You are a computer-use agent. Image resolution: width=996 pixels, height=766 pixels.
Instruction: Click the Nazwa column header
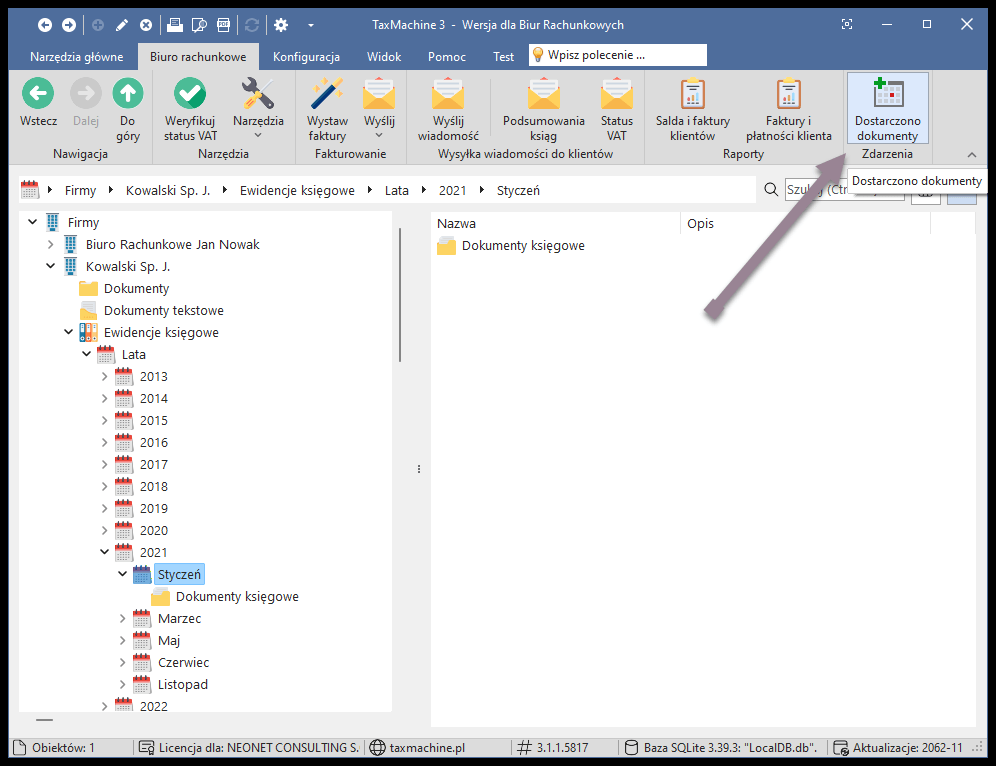coord(555,223)
